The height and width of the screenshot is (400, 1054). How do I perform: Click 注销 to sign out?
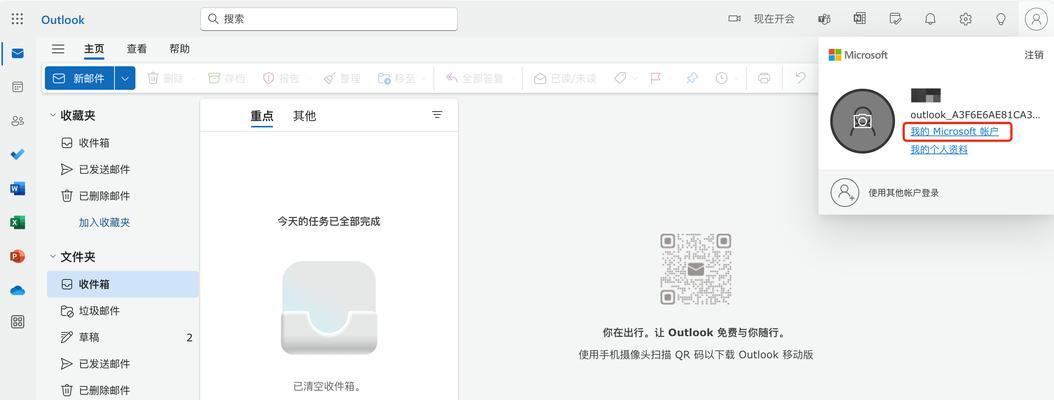(x=1034, y=55)
